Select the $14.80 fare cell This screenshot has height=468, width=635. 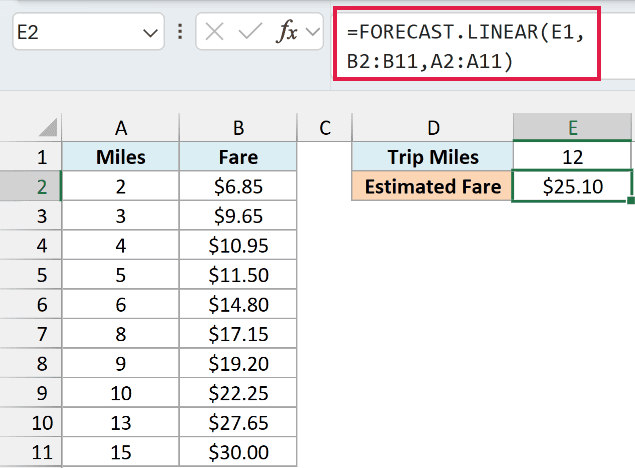click(x=238, y=304)
